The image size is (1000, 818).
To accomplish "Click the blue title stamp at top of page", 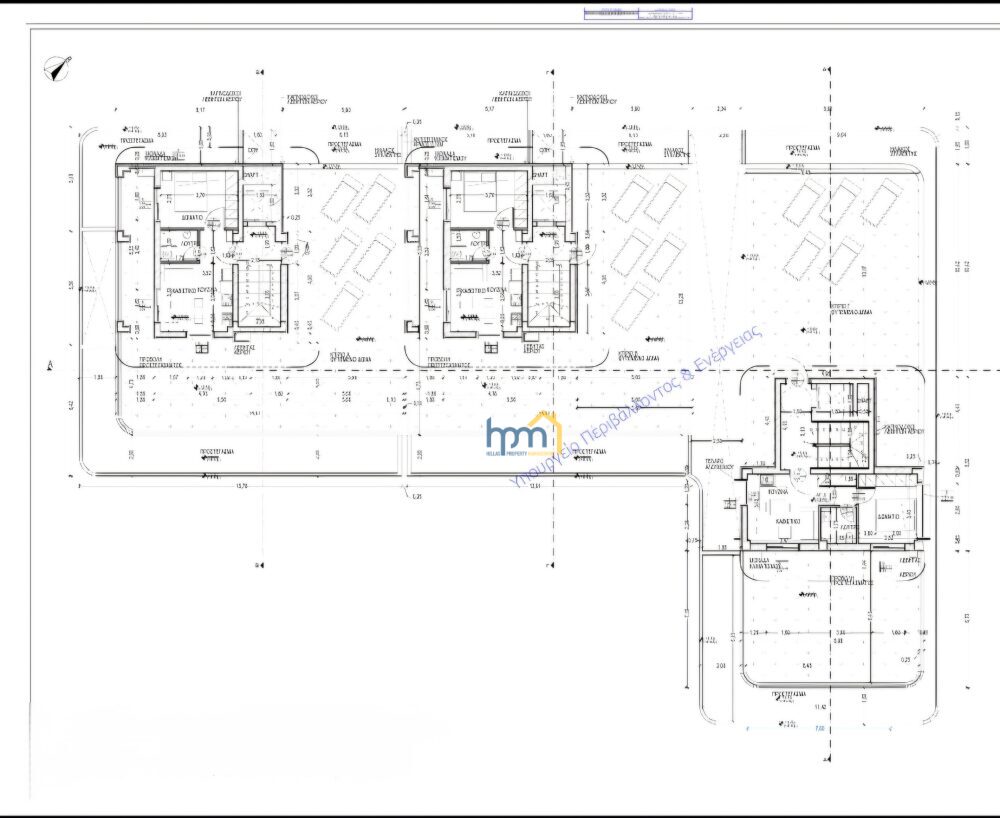I will [638, 14].
